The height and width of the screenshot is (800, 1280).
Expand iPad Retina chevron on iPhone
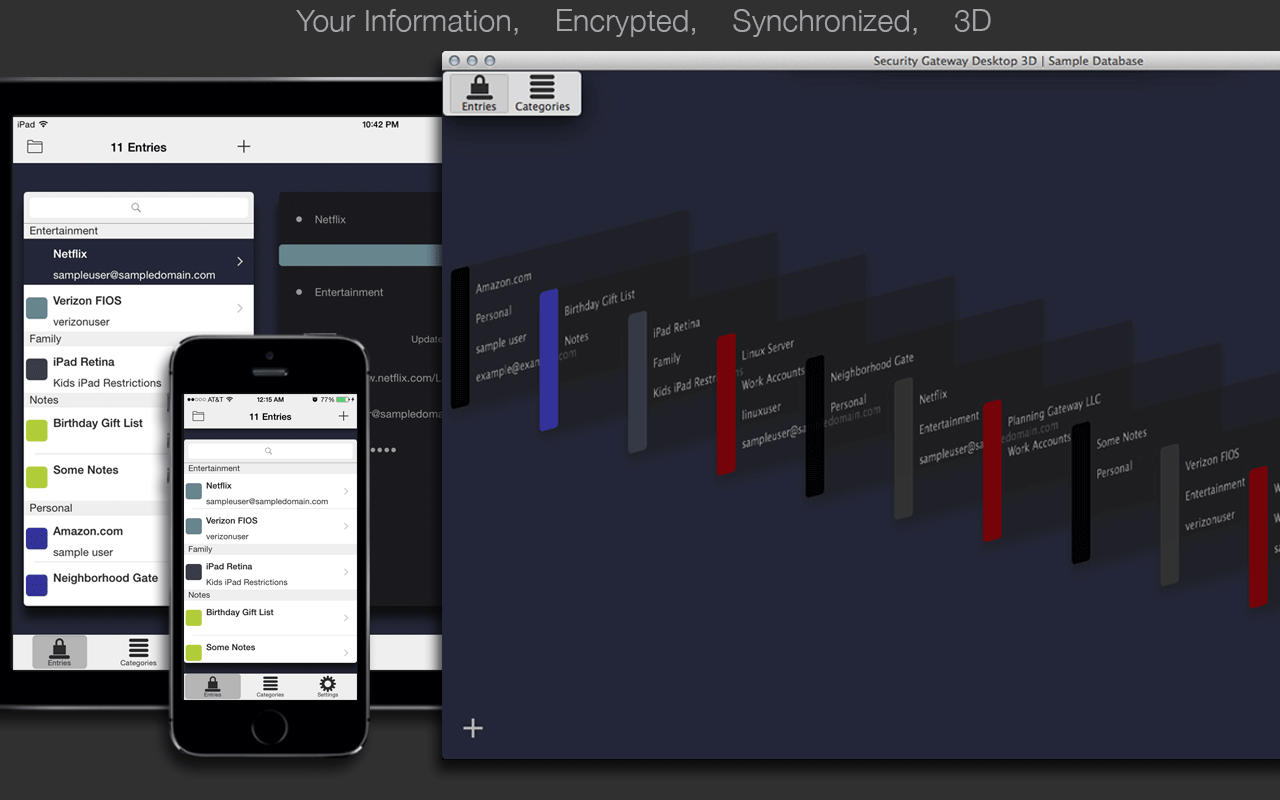click(346, 573)
